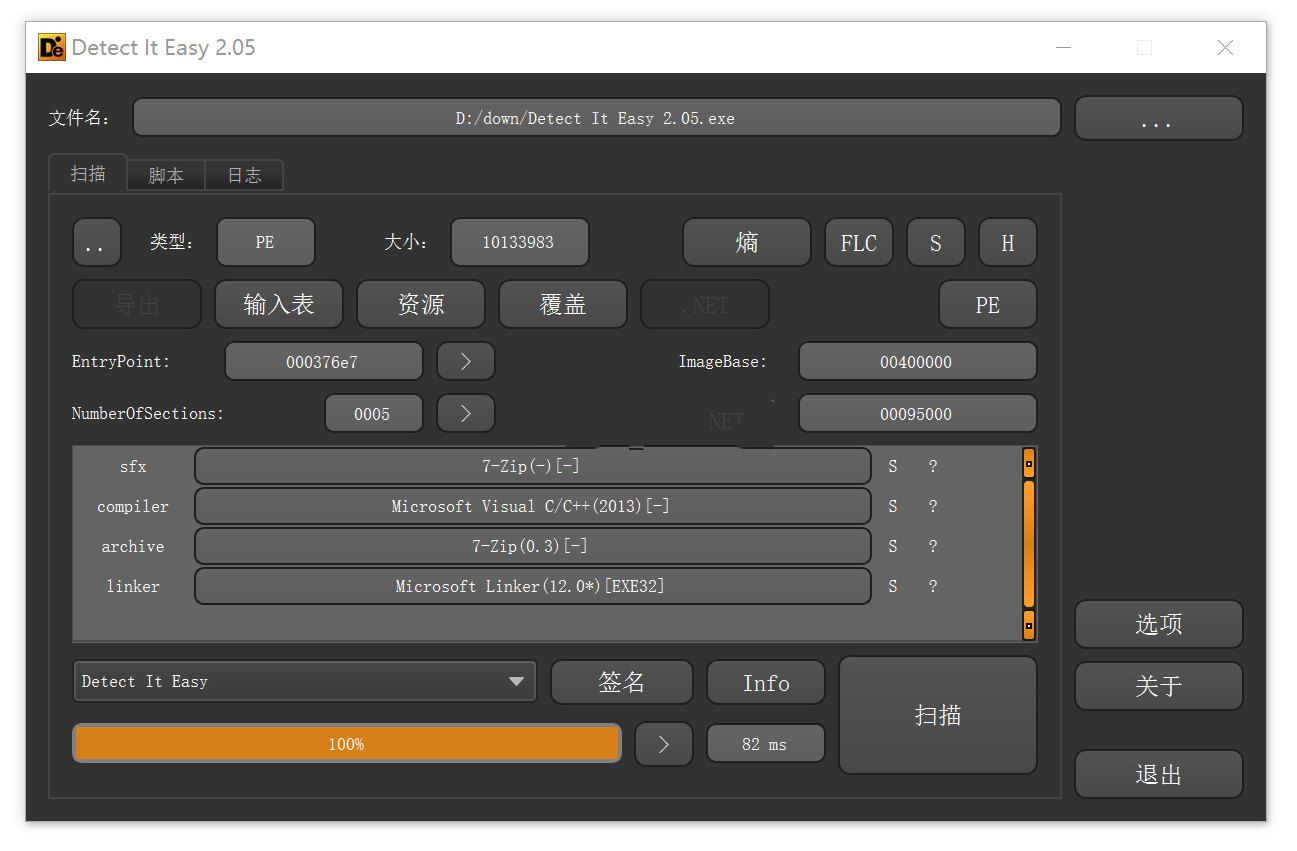
Task: Open the 选项 options button
Action: [1158, 625]
